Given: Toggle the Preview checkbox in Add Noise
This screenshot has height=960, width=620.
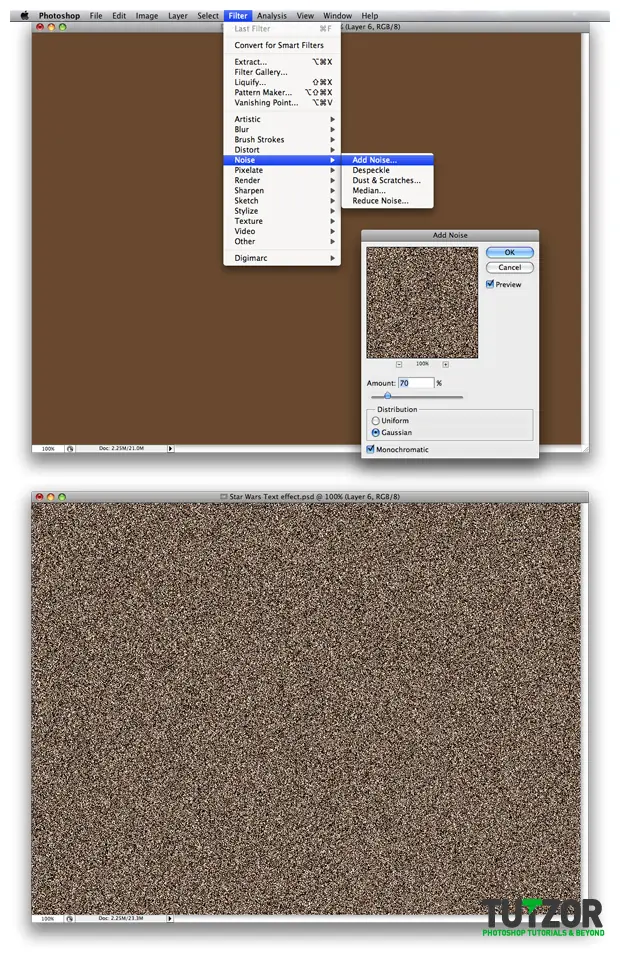Looking at the screenshot, I should [x=490, y=284].
